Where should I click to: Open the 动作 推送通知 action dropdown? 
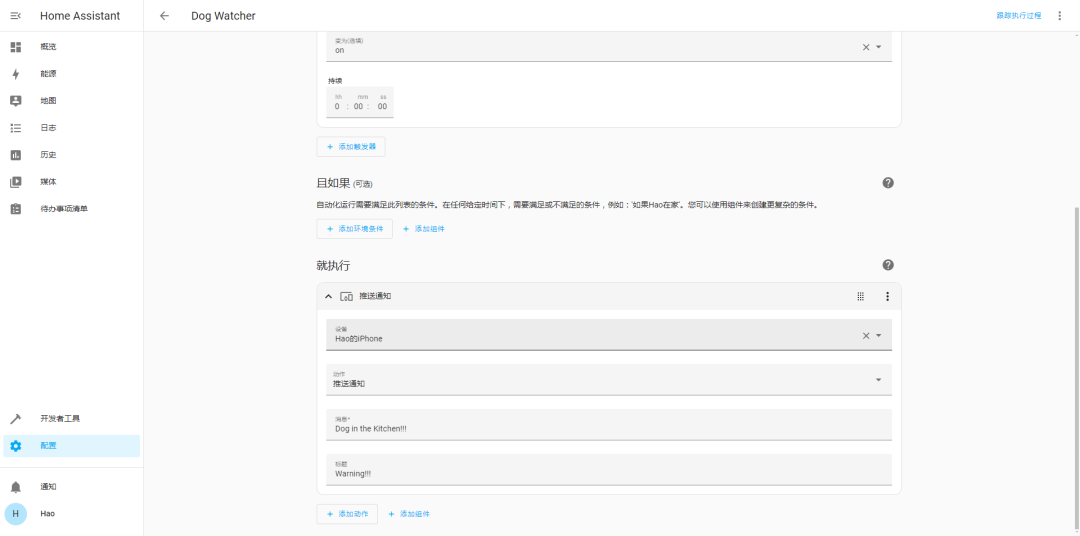609,380
